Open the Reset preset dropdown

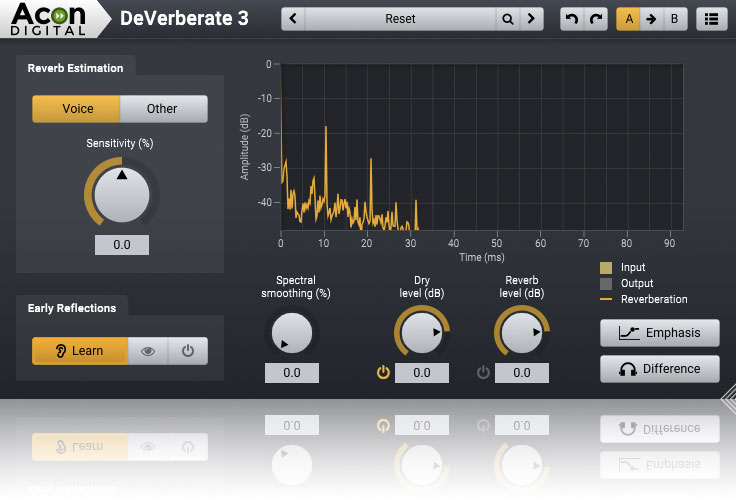tap(400, 19)
